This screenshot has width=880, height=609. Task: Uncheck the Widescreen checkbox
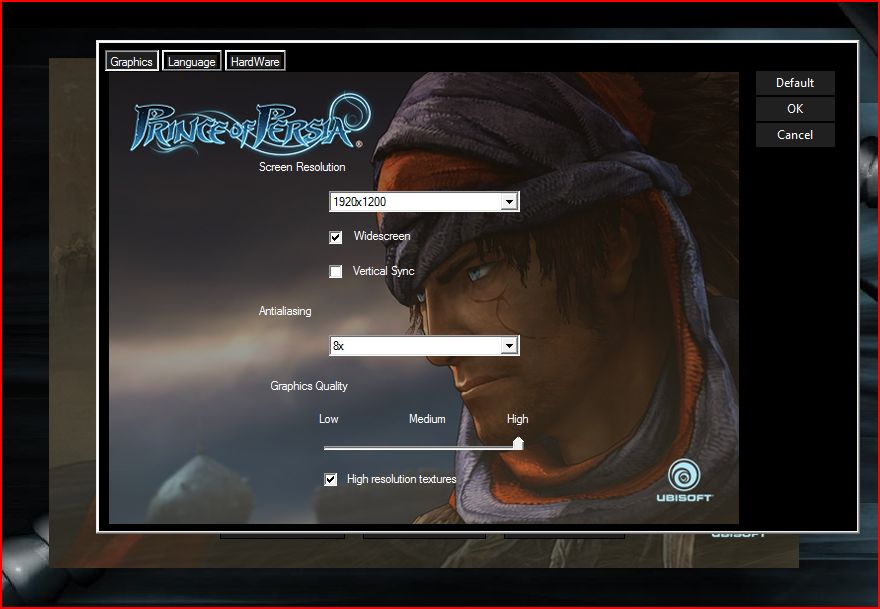[336, 237]
